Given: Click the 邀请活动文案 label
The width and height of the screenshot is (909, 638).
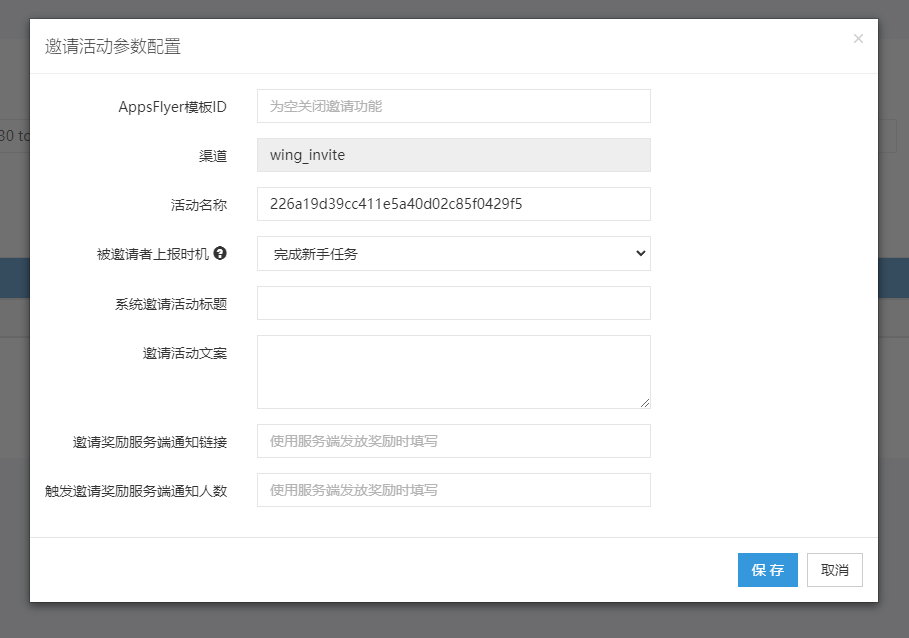Looking at the screenshot, I should coord(185,353).
